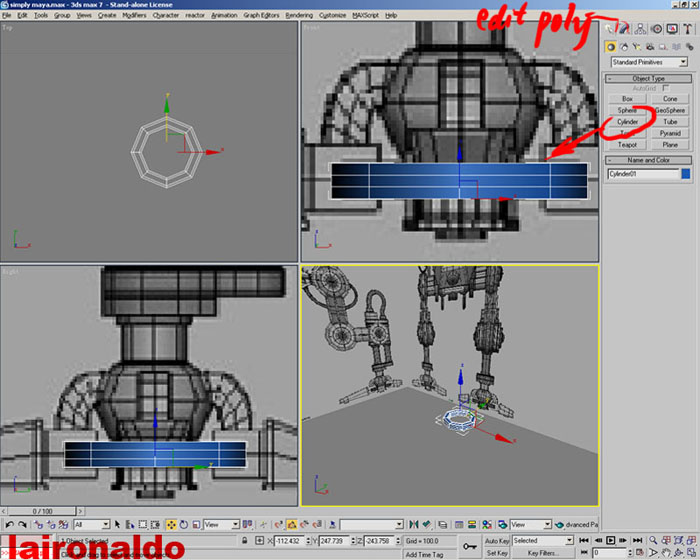Image resolution: width=700 pixels, height=560 pixels.
Task: Open the Utilities panel hammer icon
Action: (x=689, y=28)
